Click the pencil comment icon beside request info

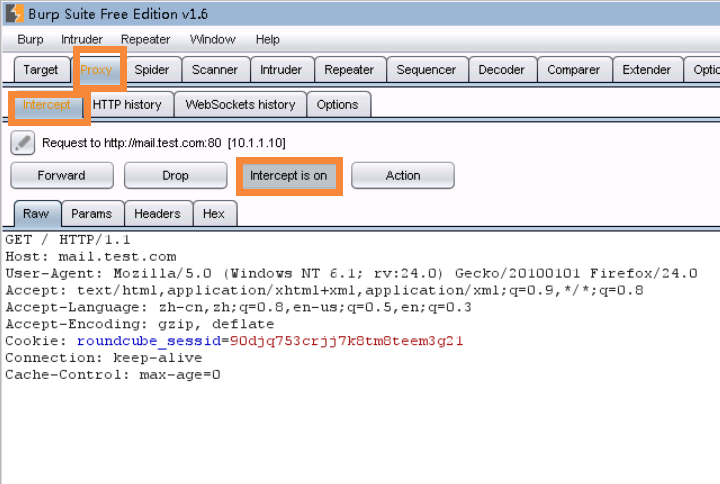22,143
